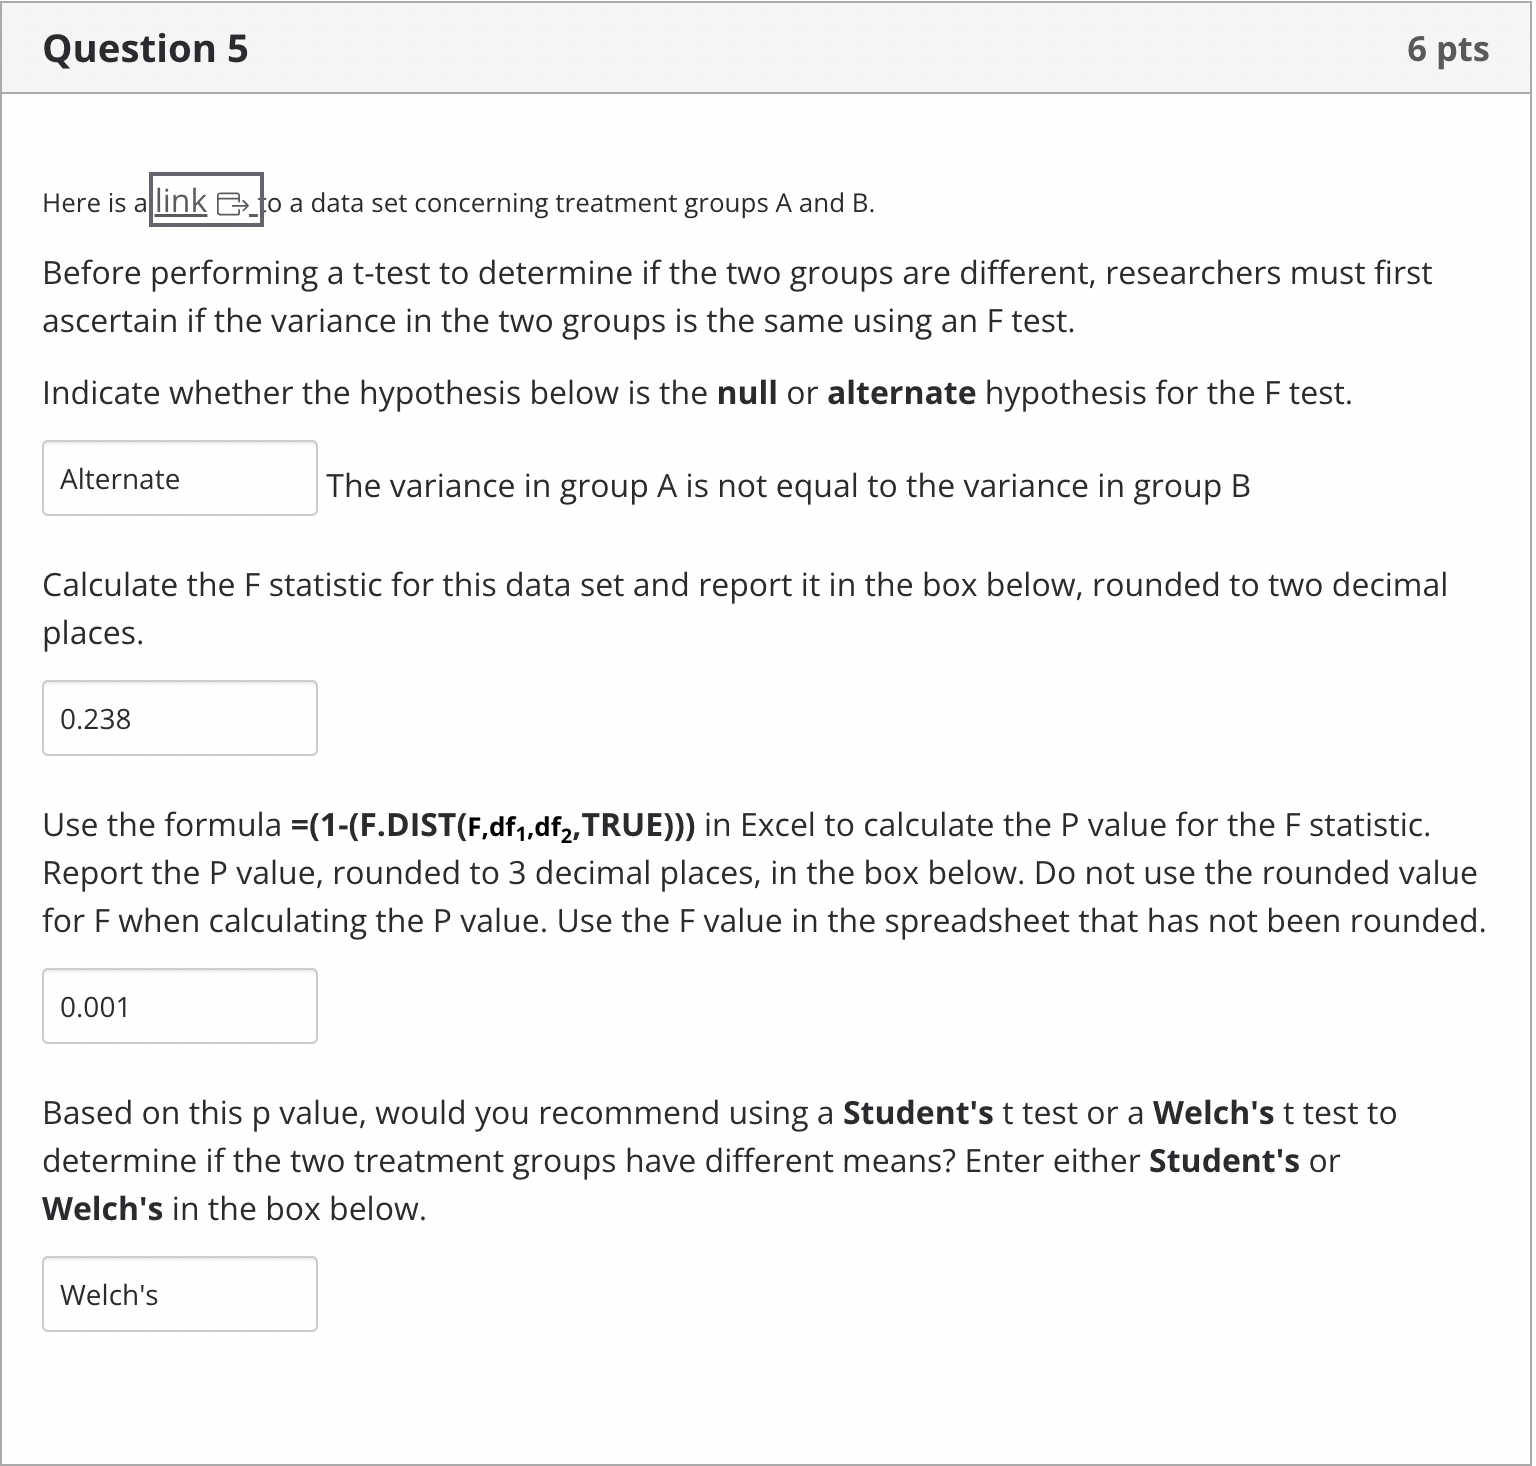Click the underlined 'link' text

pyautogui.click(x=183, y=202)
